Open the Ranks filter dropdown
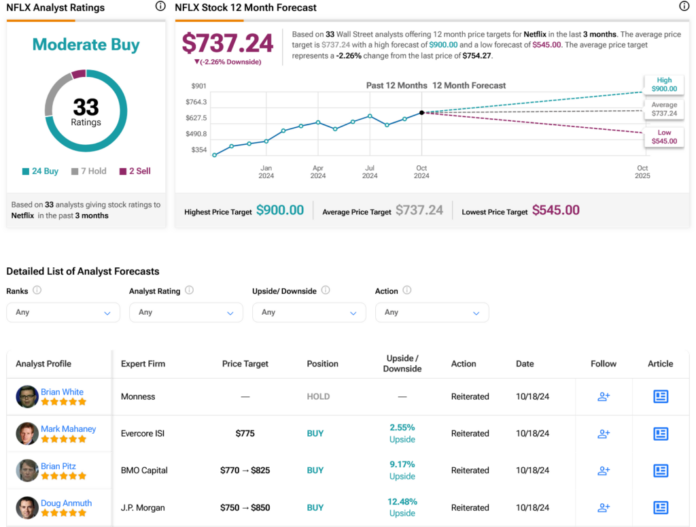 tap(62, 312)
